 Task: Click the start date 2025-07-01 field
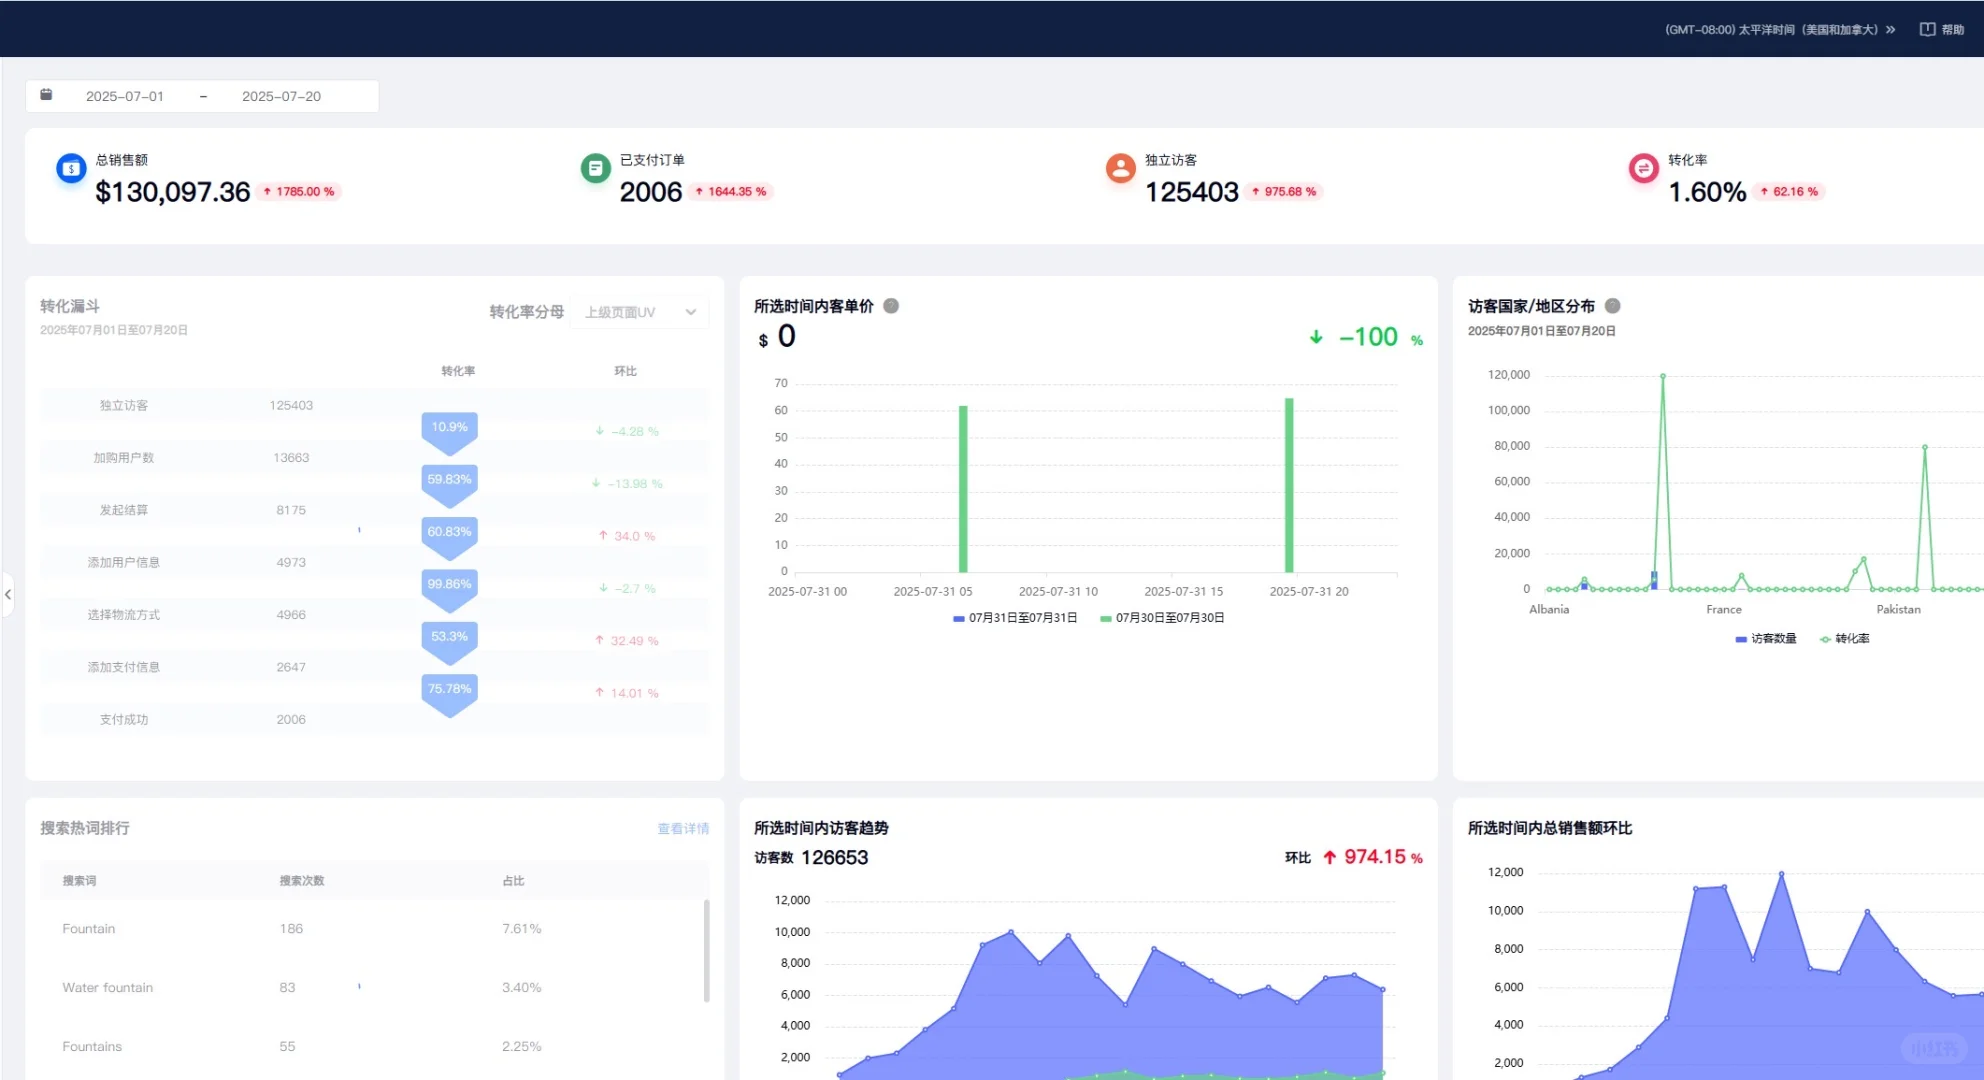[x=125, y=96]
